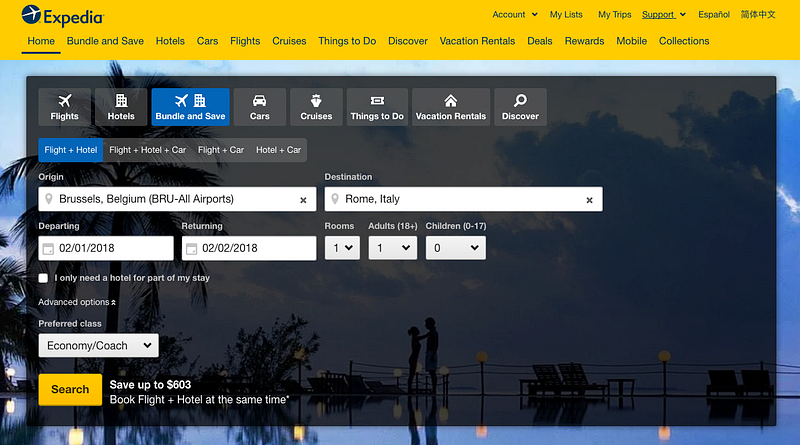
Task: Clear the Origin field with the x
Action: (303, 200)
